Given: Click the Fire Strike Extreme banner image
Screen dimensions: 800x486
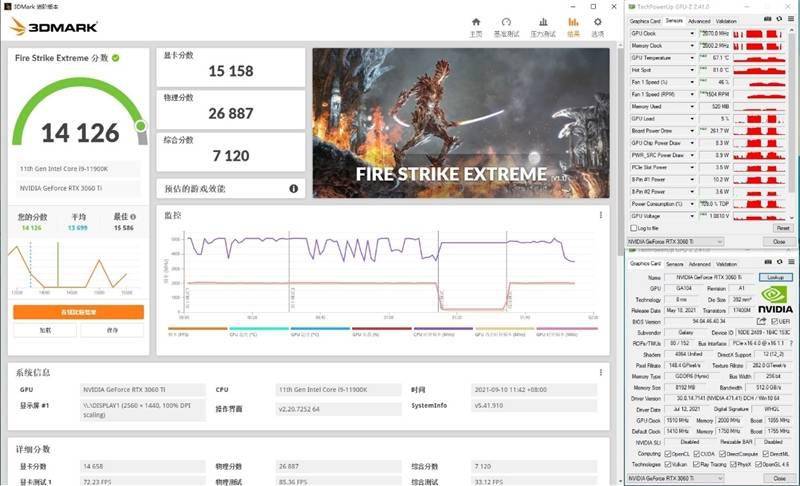Looking at the screenshot, I should 461,123.
